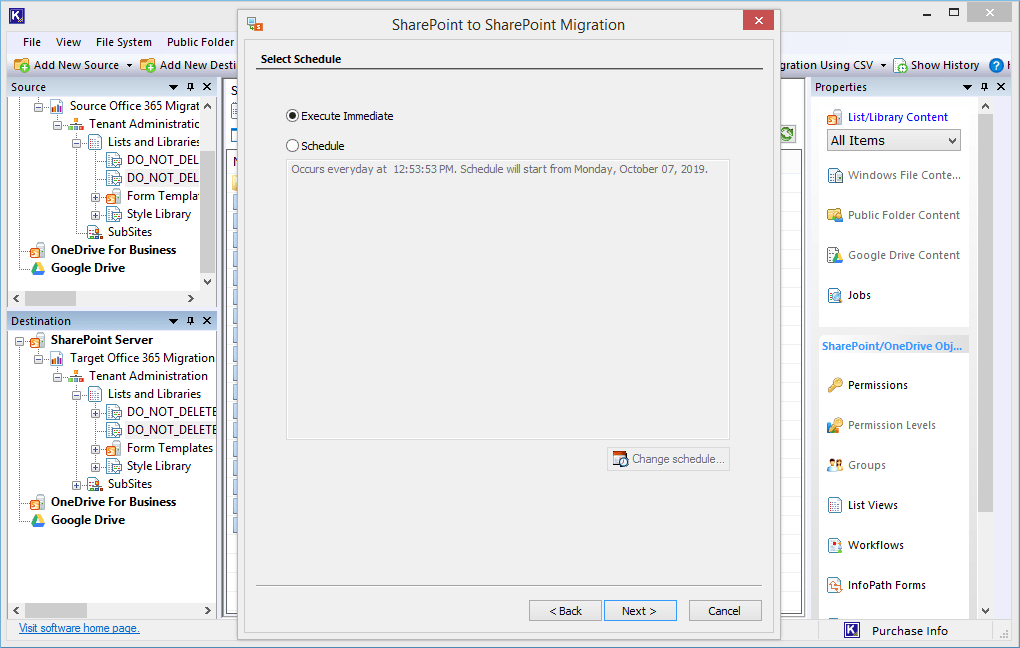Viewport: 1020px width, 648px height.
Task: Open the File menu
Action: (x=32, y=42)
